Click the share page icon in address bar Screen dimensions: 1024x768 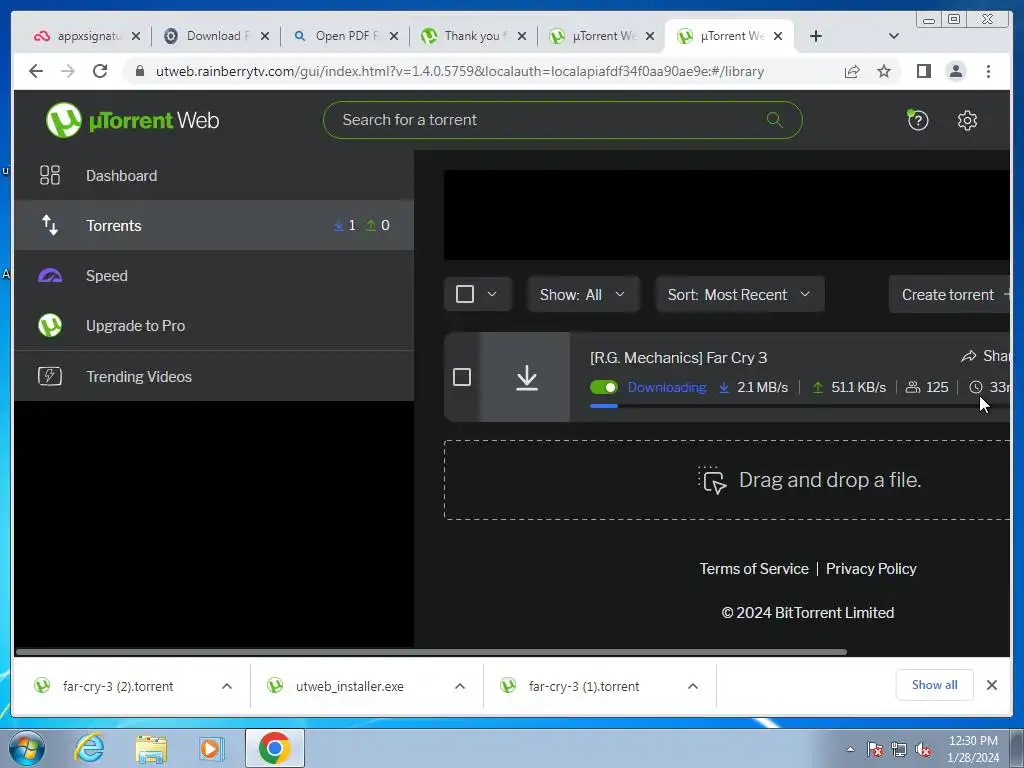pos(852,71)
